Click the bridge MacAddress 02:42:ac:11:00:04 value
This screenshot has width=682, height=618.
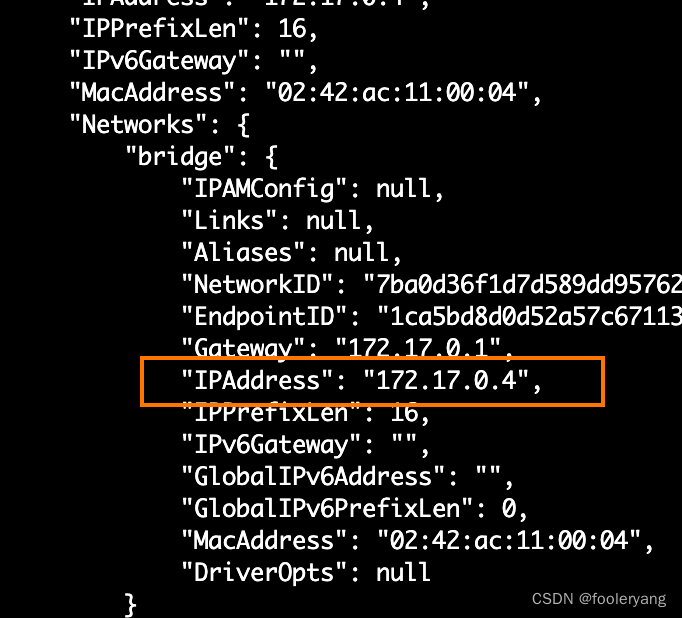tap(509, 540)
